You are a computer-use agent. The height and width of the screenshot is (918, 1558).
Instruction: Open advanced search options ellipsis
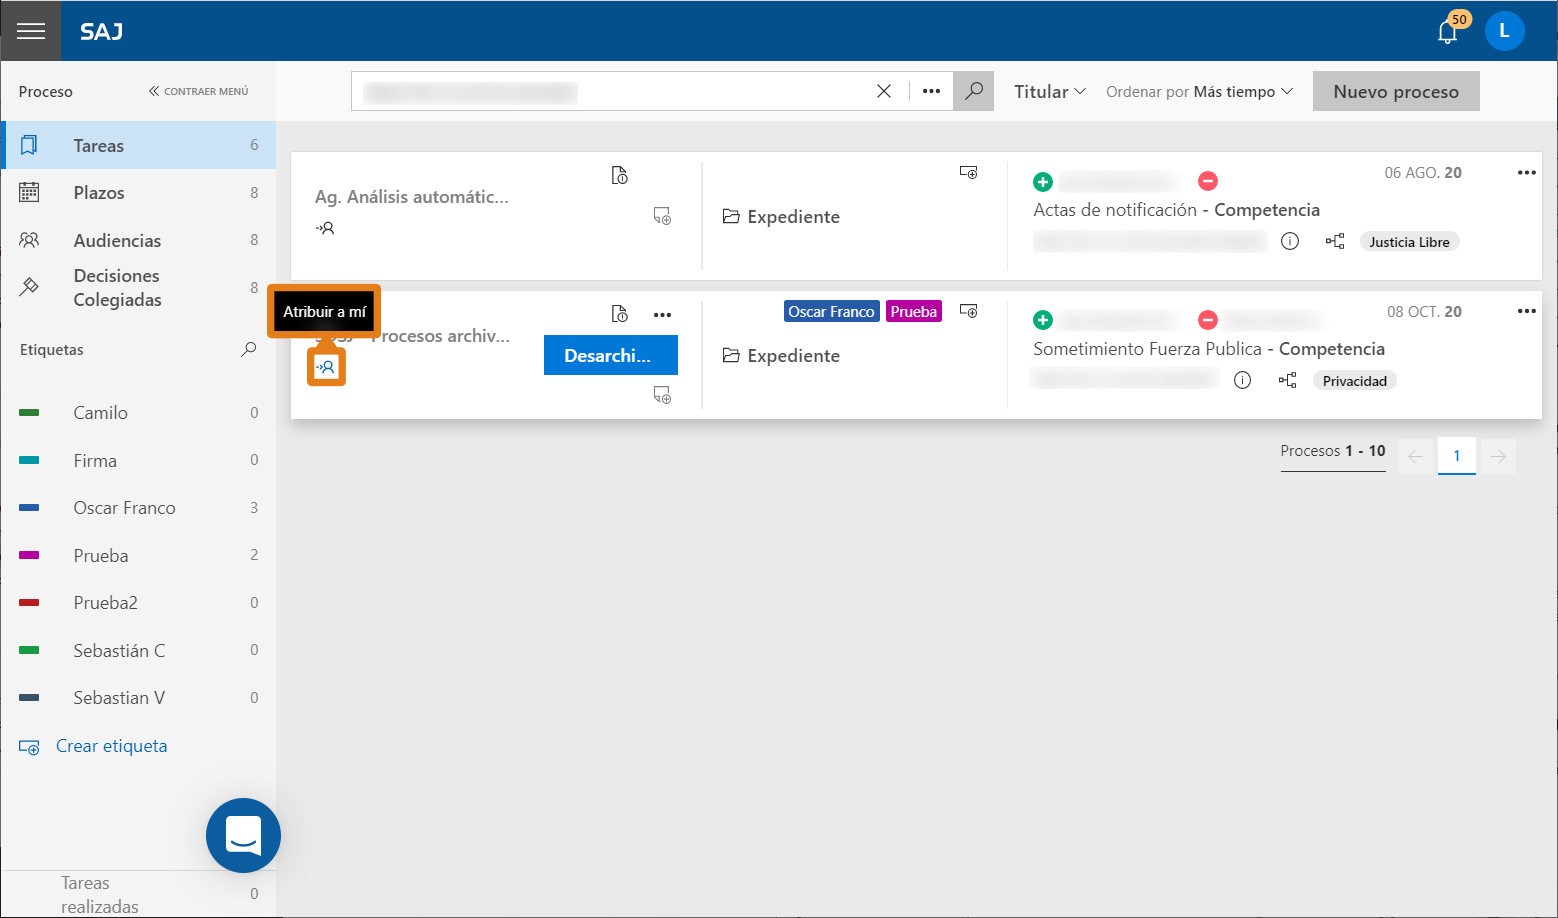931,91
